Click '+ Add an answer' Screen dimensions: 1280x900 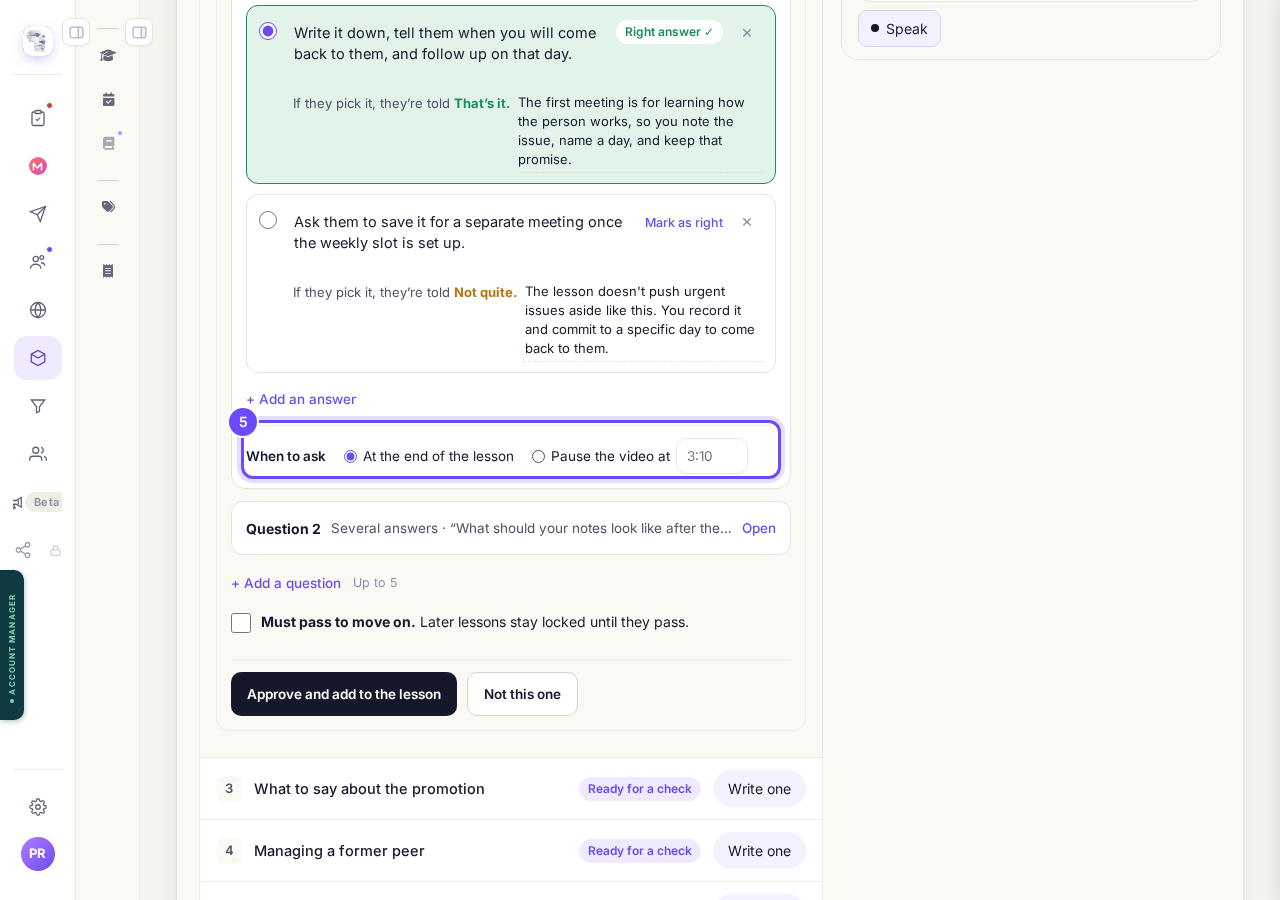301,399
